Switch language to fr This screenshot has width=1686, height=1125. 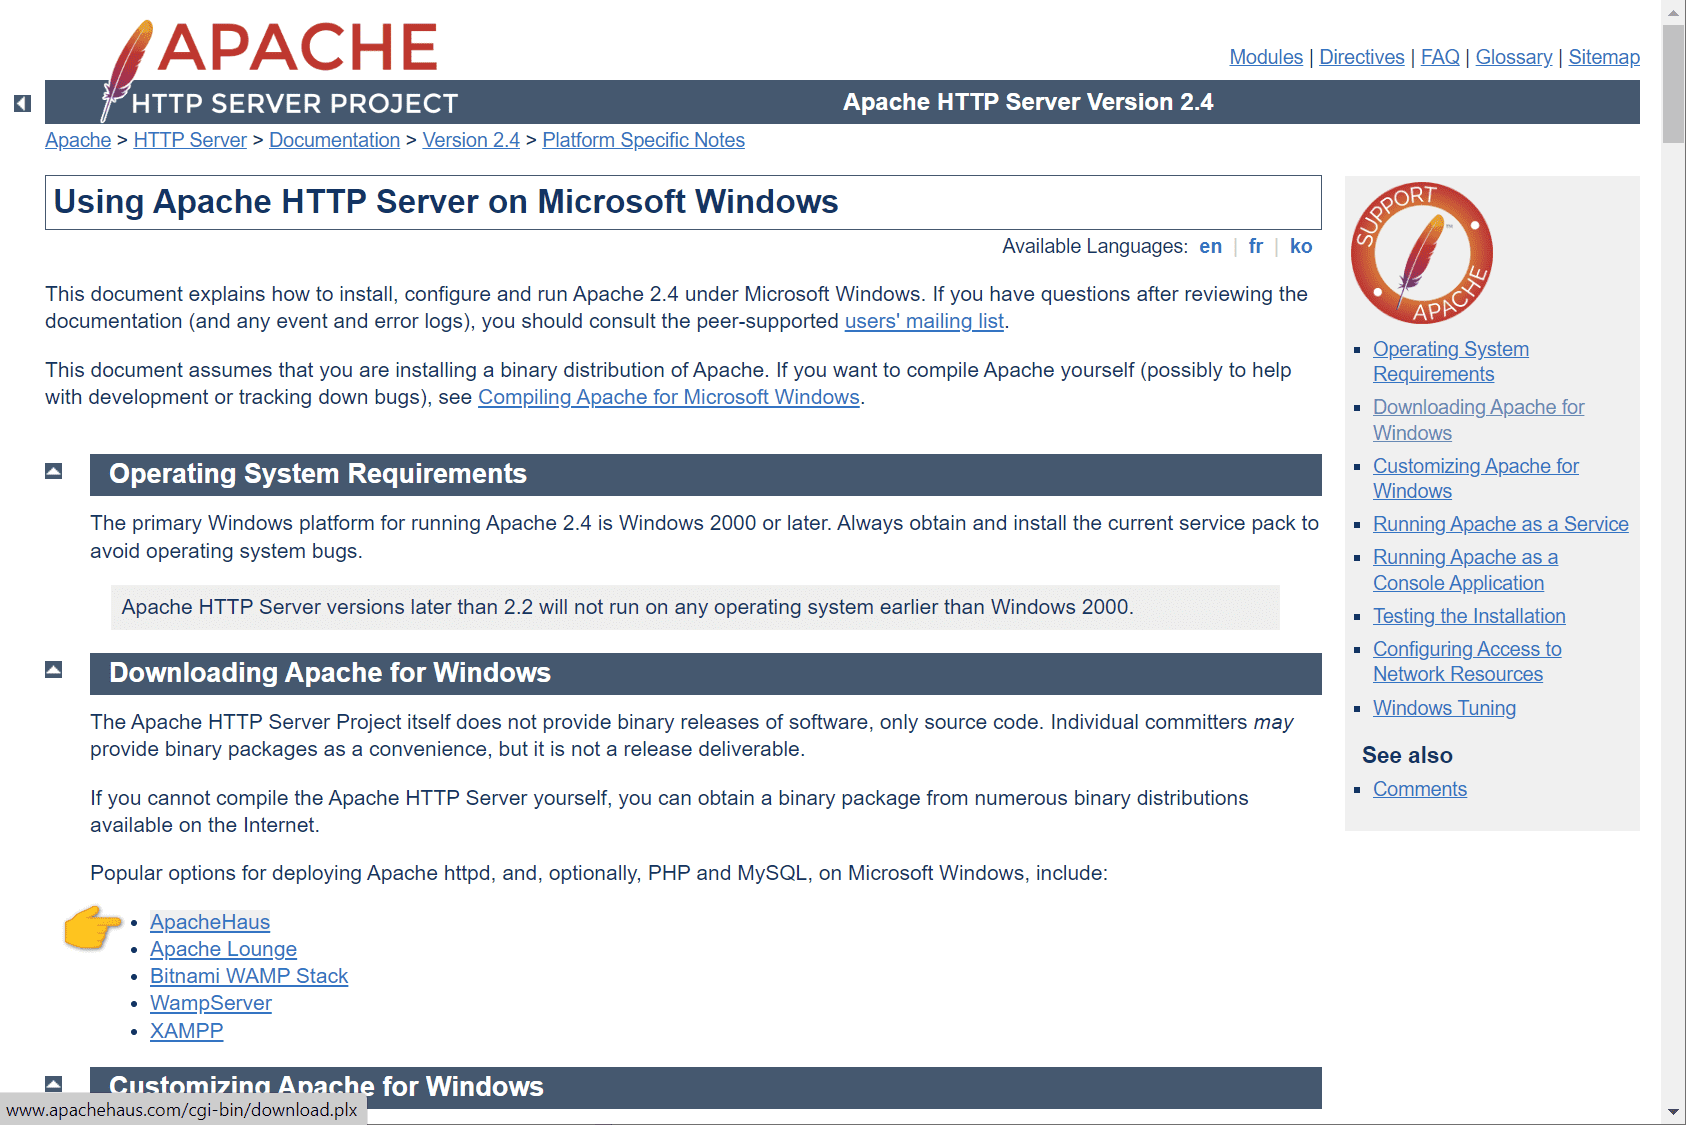click(1256, 246)
